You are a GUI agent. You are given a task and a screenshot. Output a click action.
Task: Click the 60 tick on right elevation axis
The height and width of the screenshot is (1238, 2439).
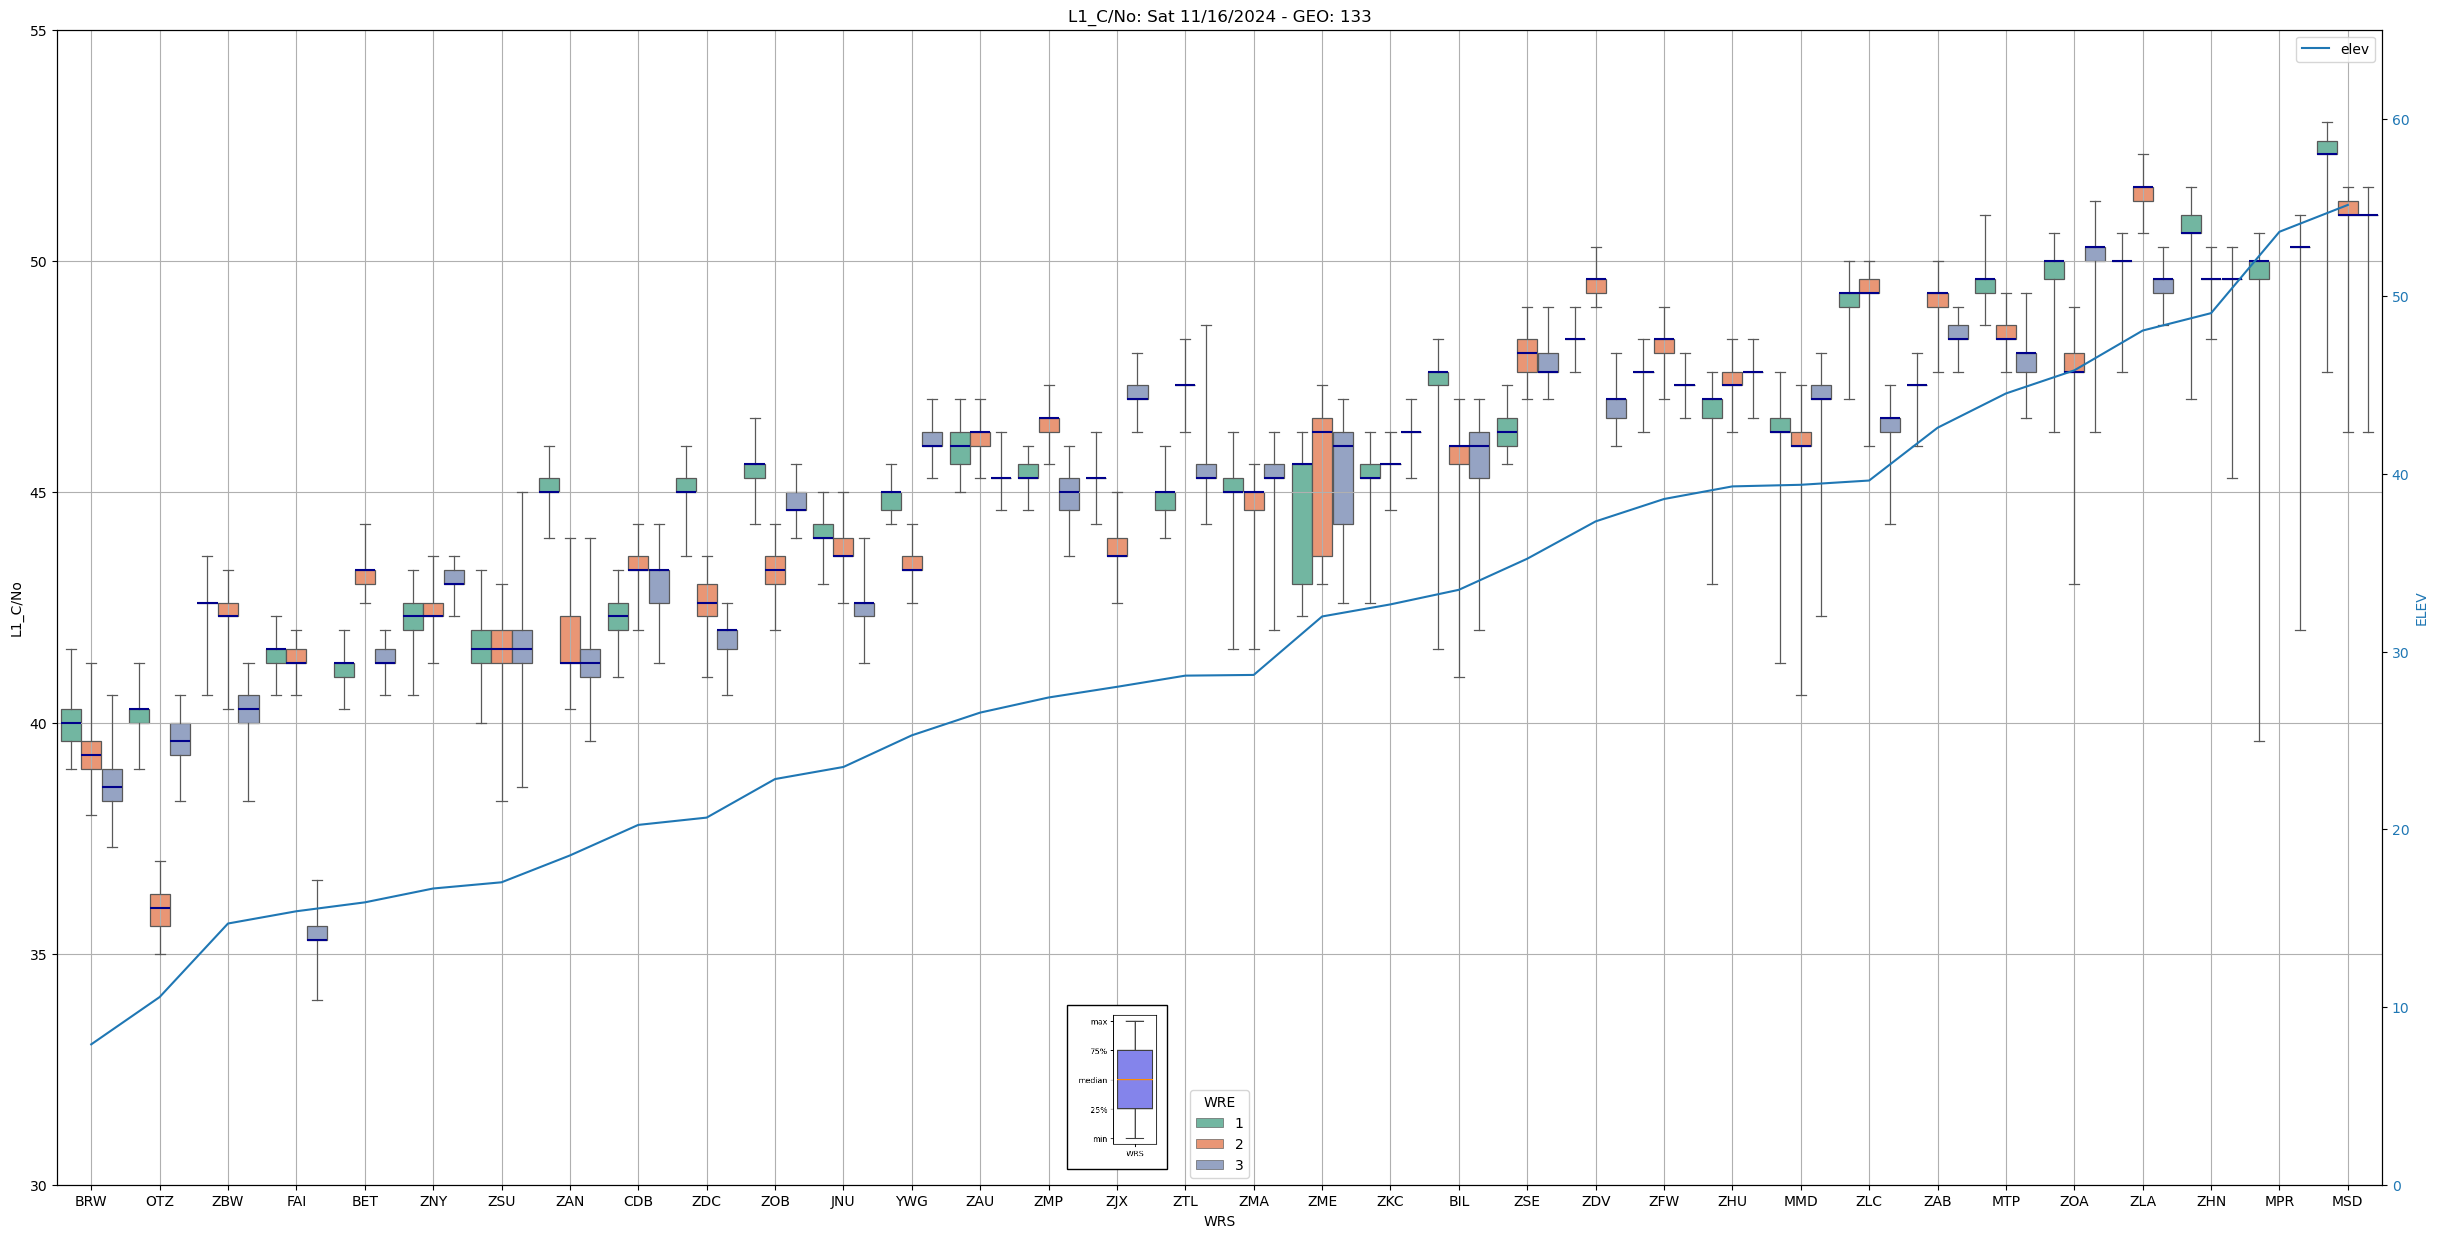(2399, 120)
